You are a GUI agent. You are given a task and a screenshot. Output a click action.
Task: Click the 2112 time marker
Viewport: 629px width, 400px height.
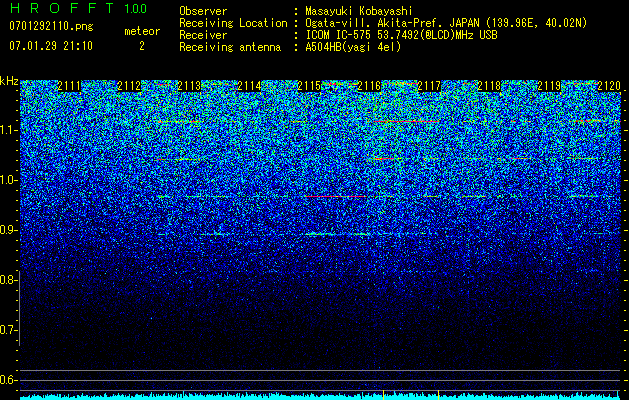(129, 86)
